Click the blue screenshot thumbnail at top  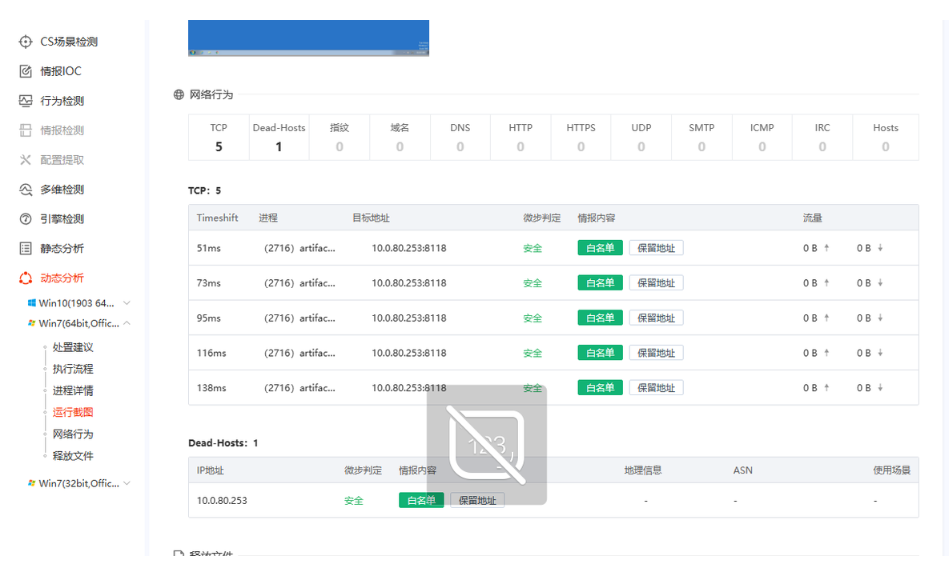[308, 38]
